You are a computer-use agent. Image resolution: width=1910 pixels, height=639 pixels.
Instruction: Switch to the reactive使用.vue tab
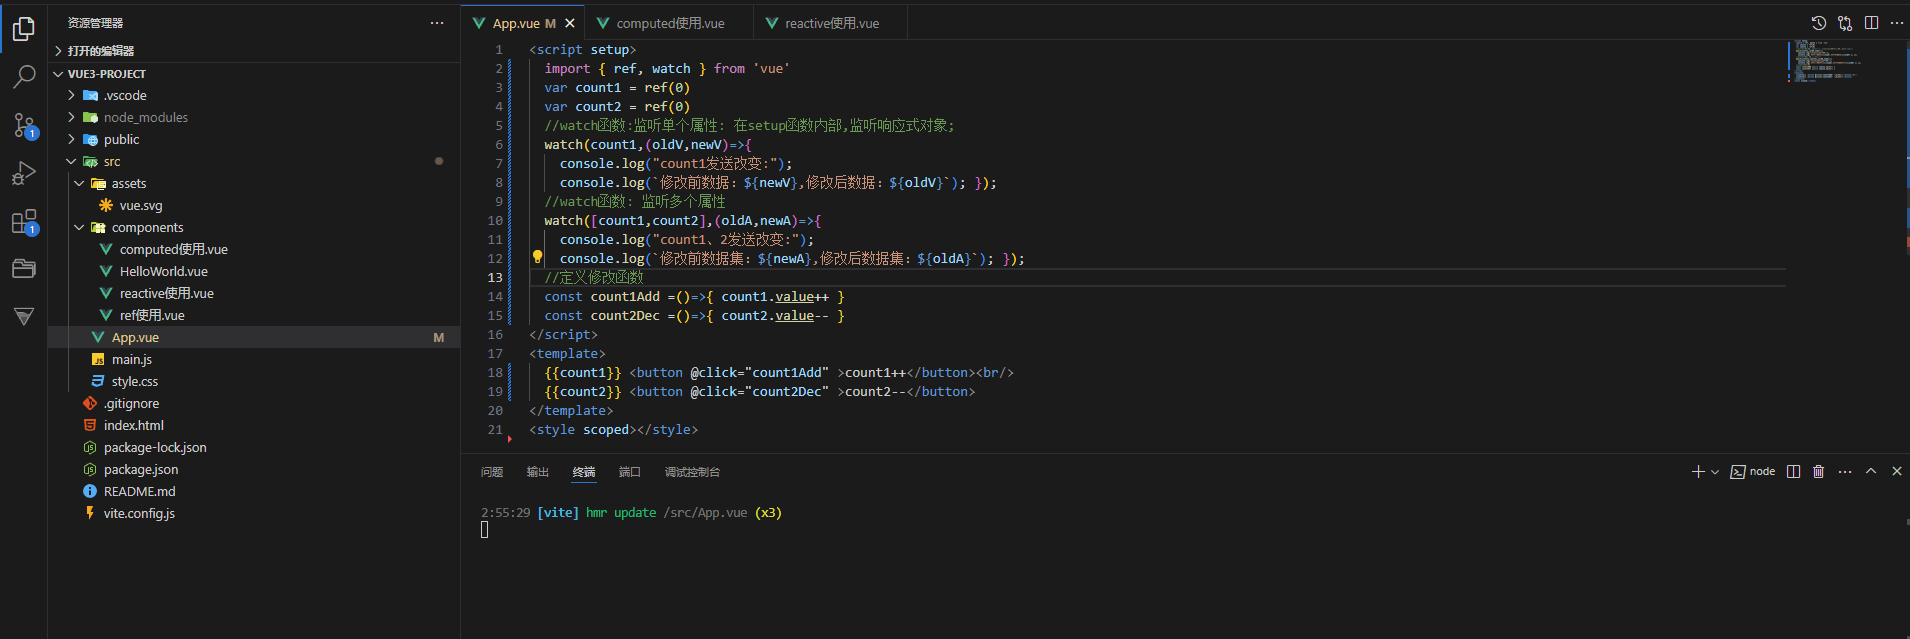pyautogui.click(x=831, y=23)
